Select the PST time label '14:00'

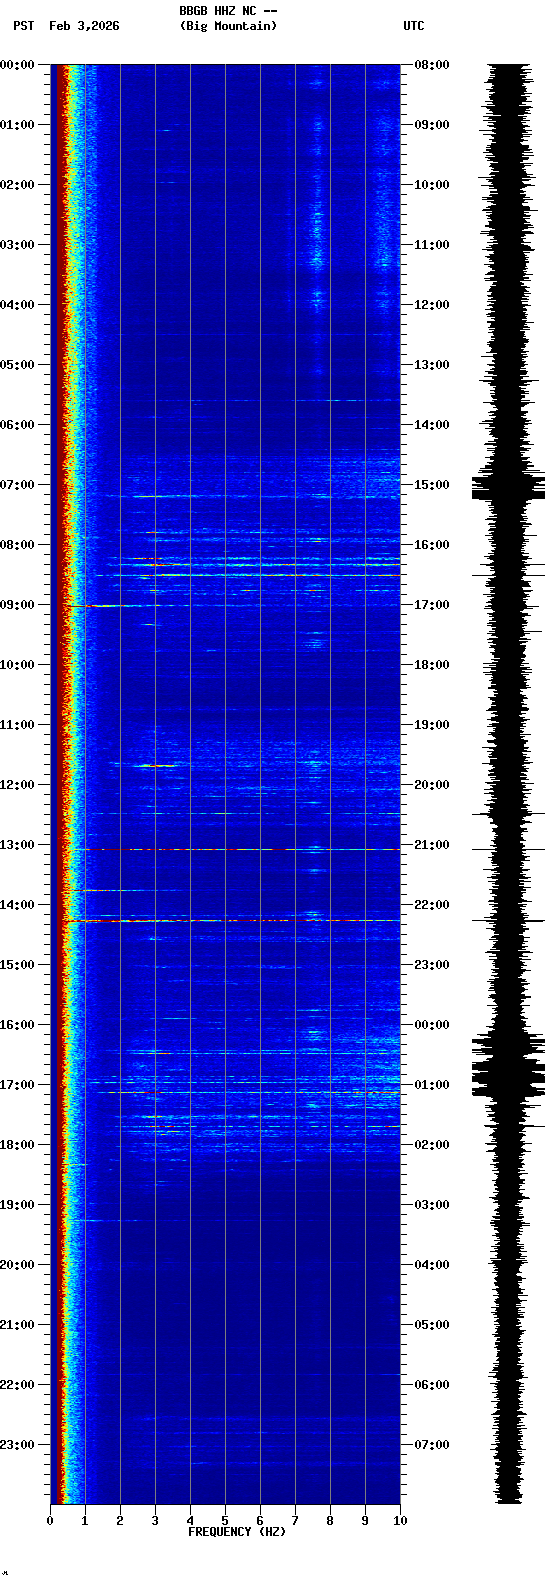coord(17,905)
